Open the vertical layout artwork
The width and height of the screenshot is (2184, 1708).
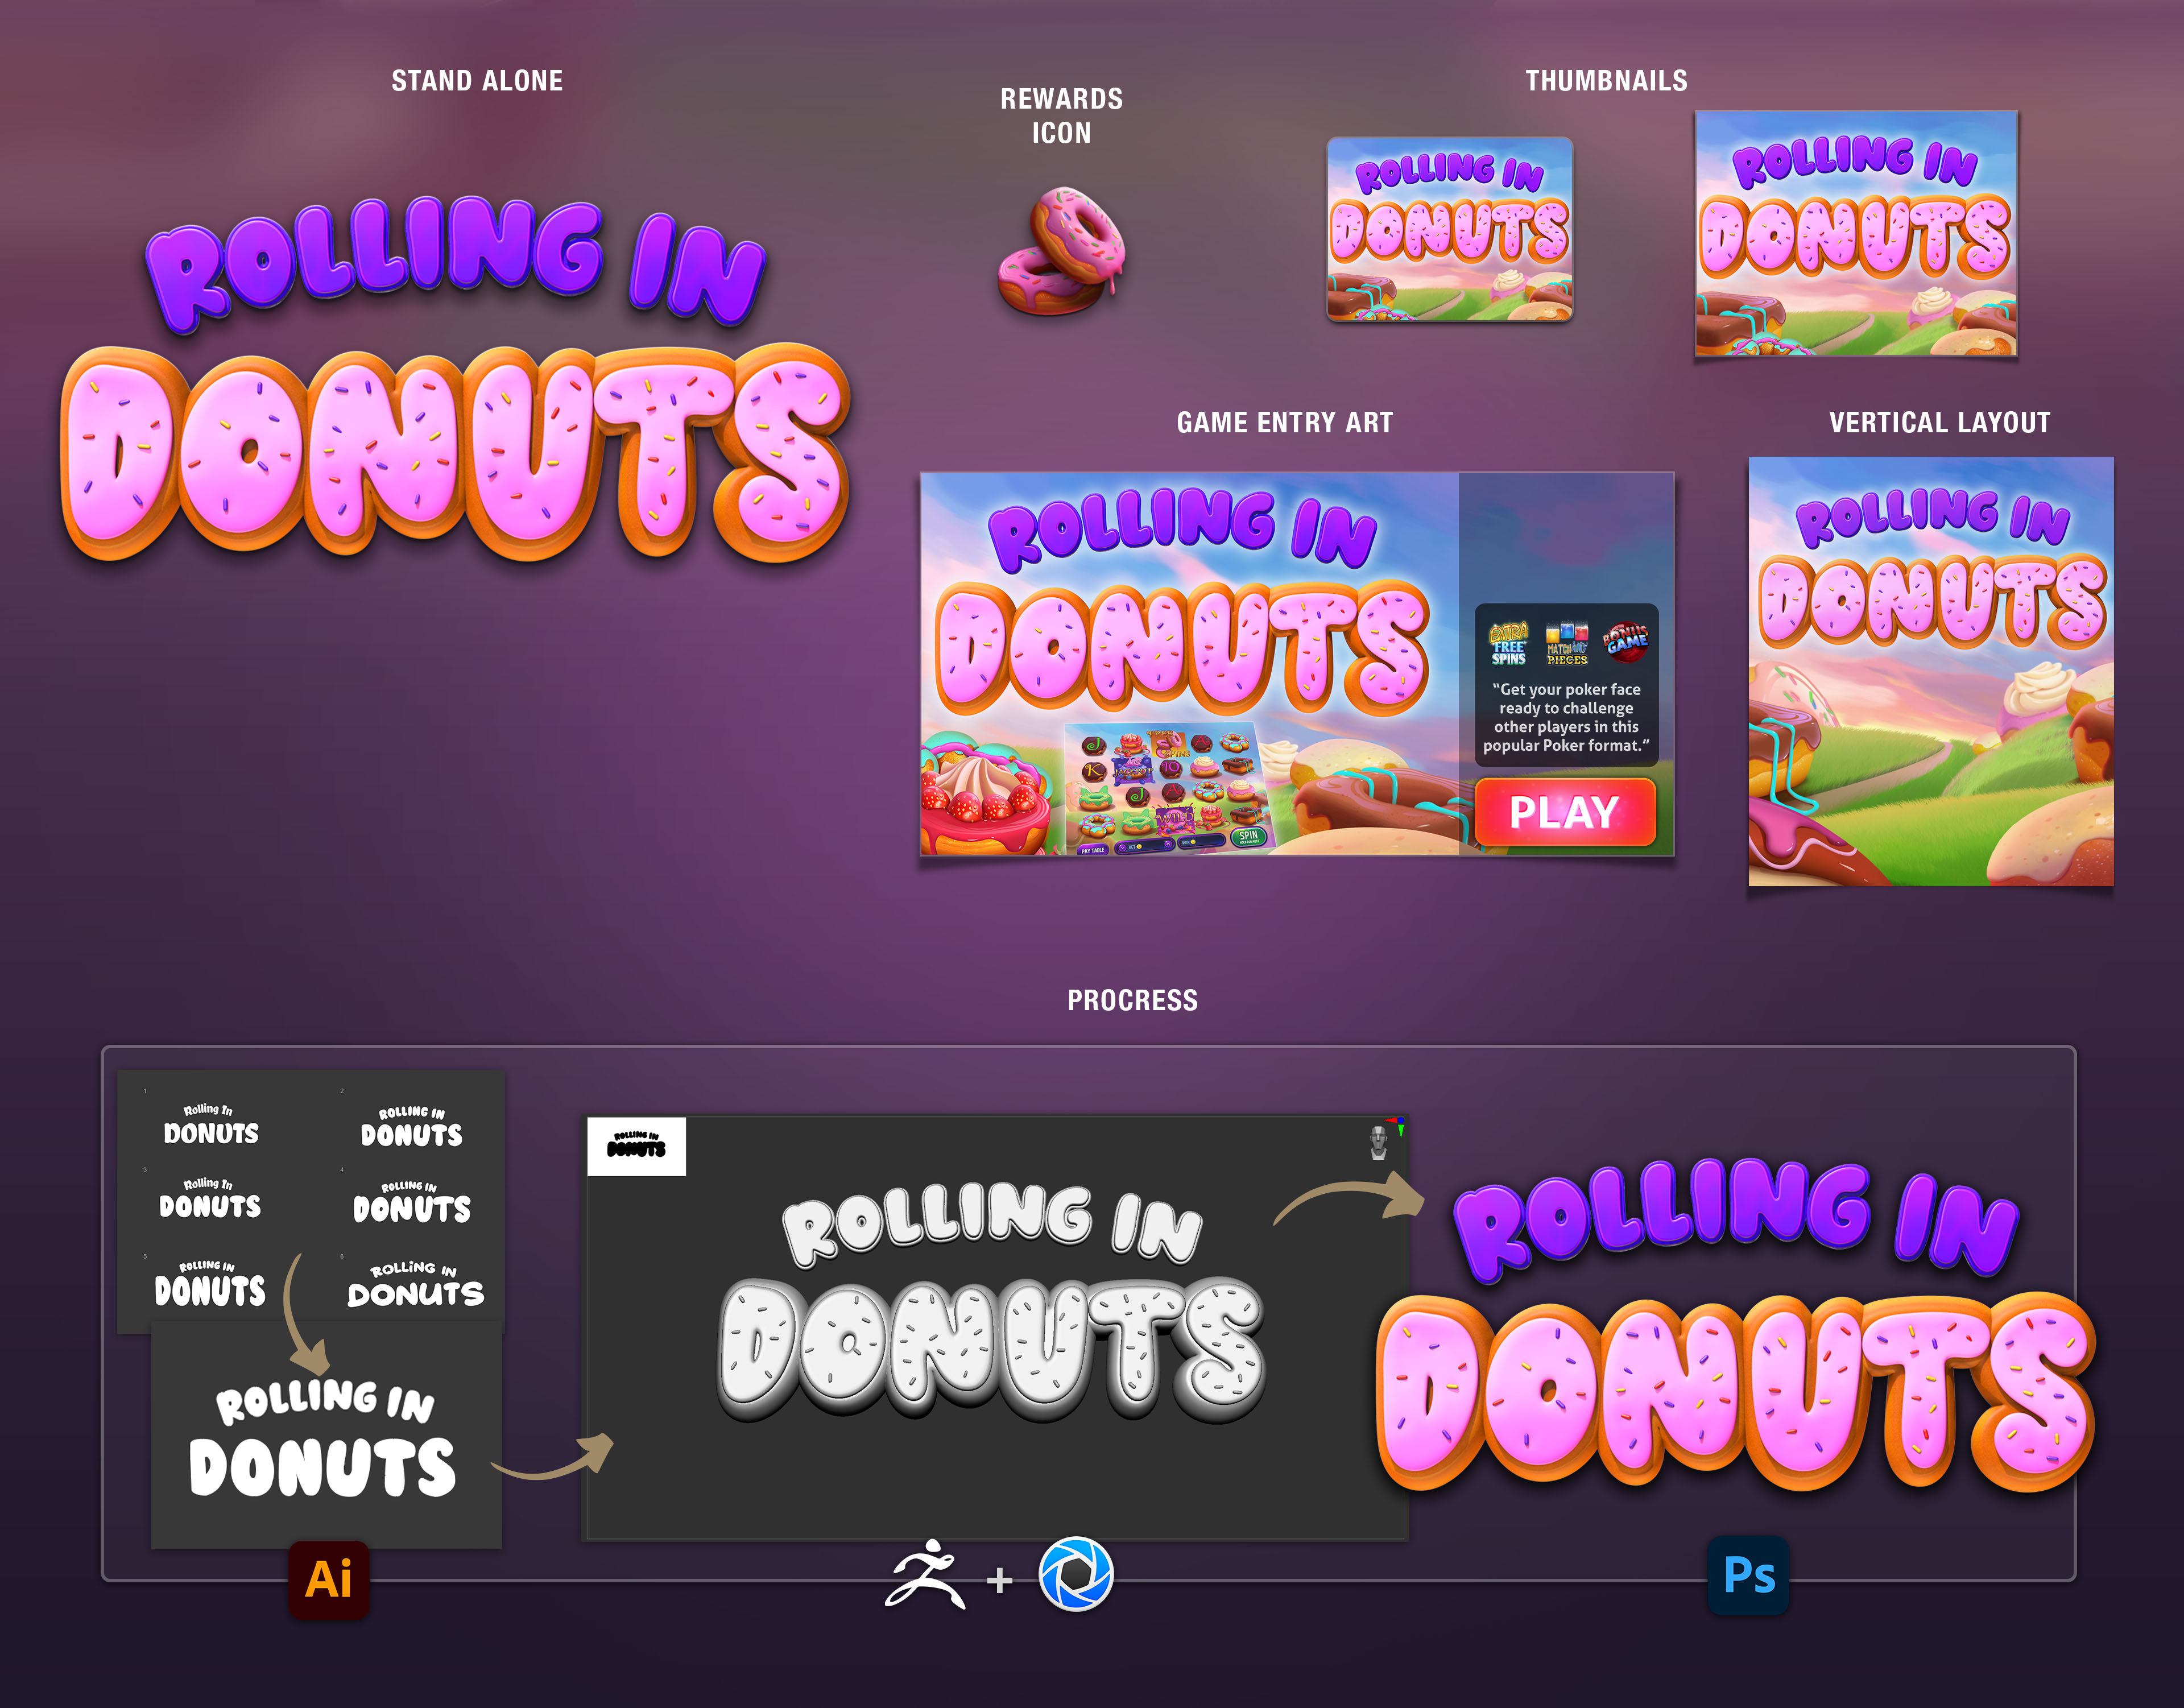[1930, 671]
